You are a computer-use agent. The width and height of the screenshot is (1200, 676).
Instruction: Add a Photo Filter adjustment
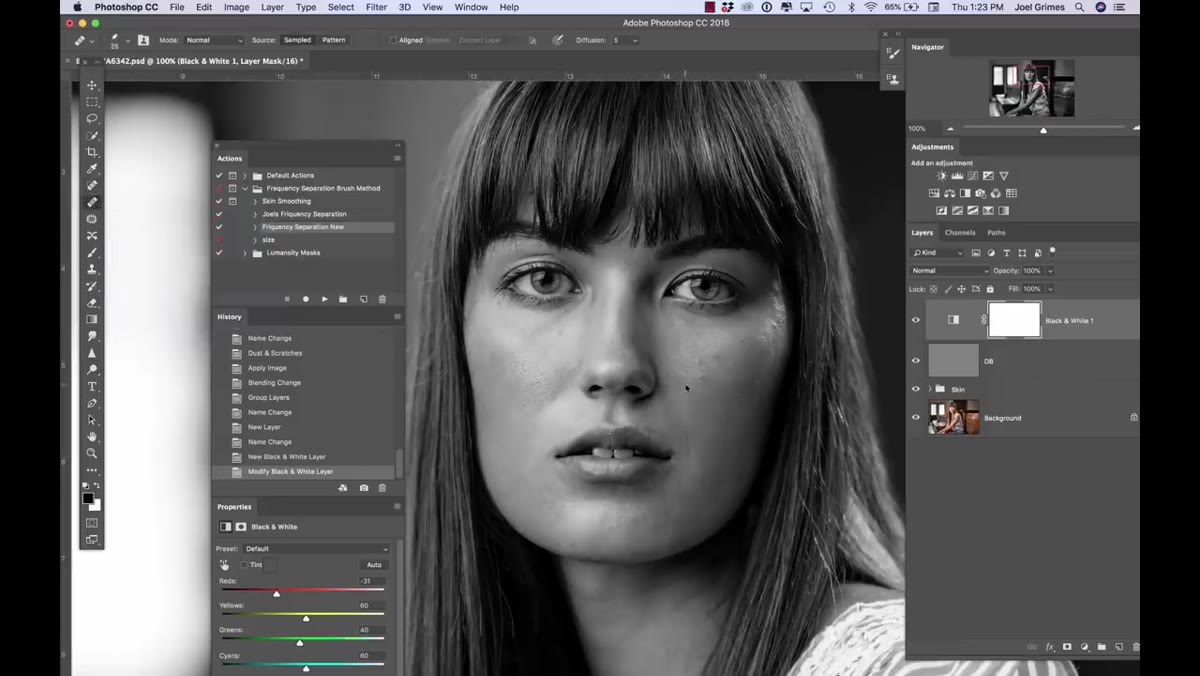coord(980,193)
